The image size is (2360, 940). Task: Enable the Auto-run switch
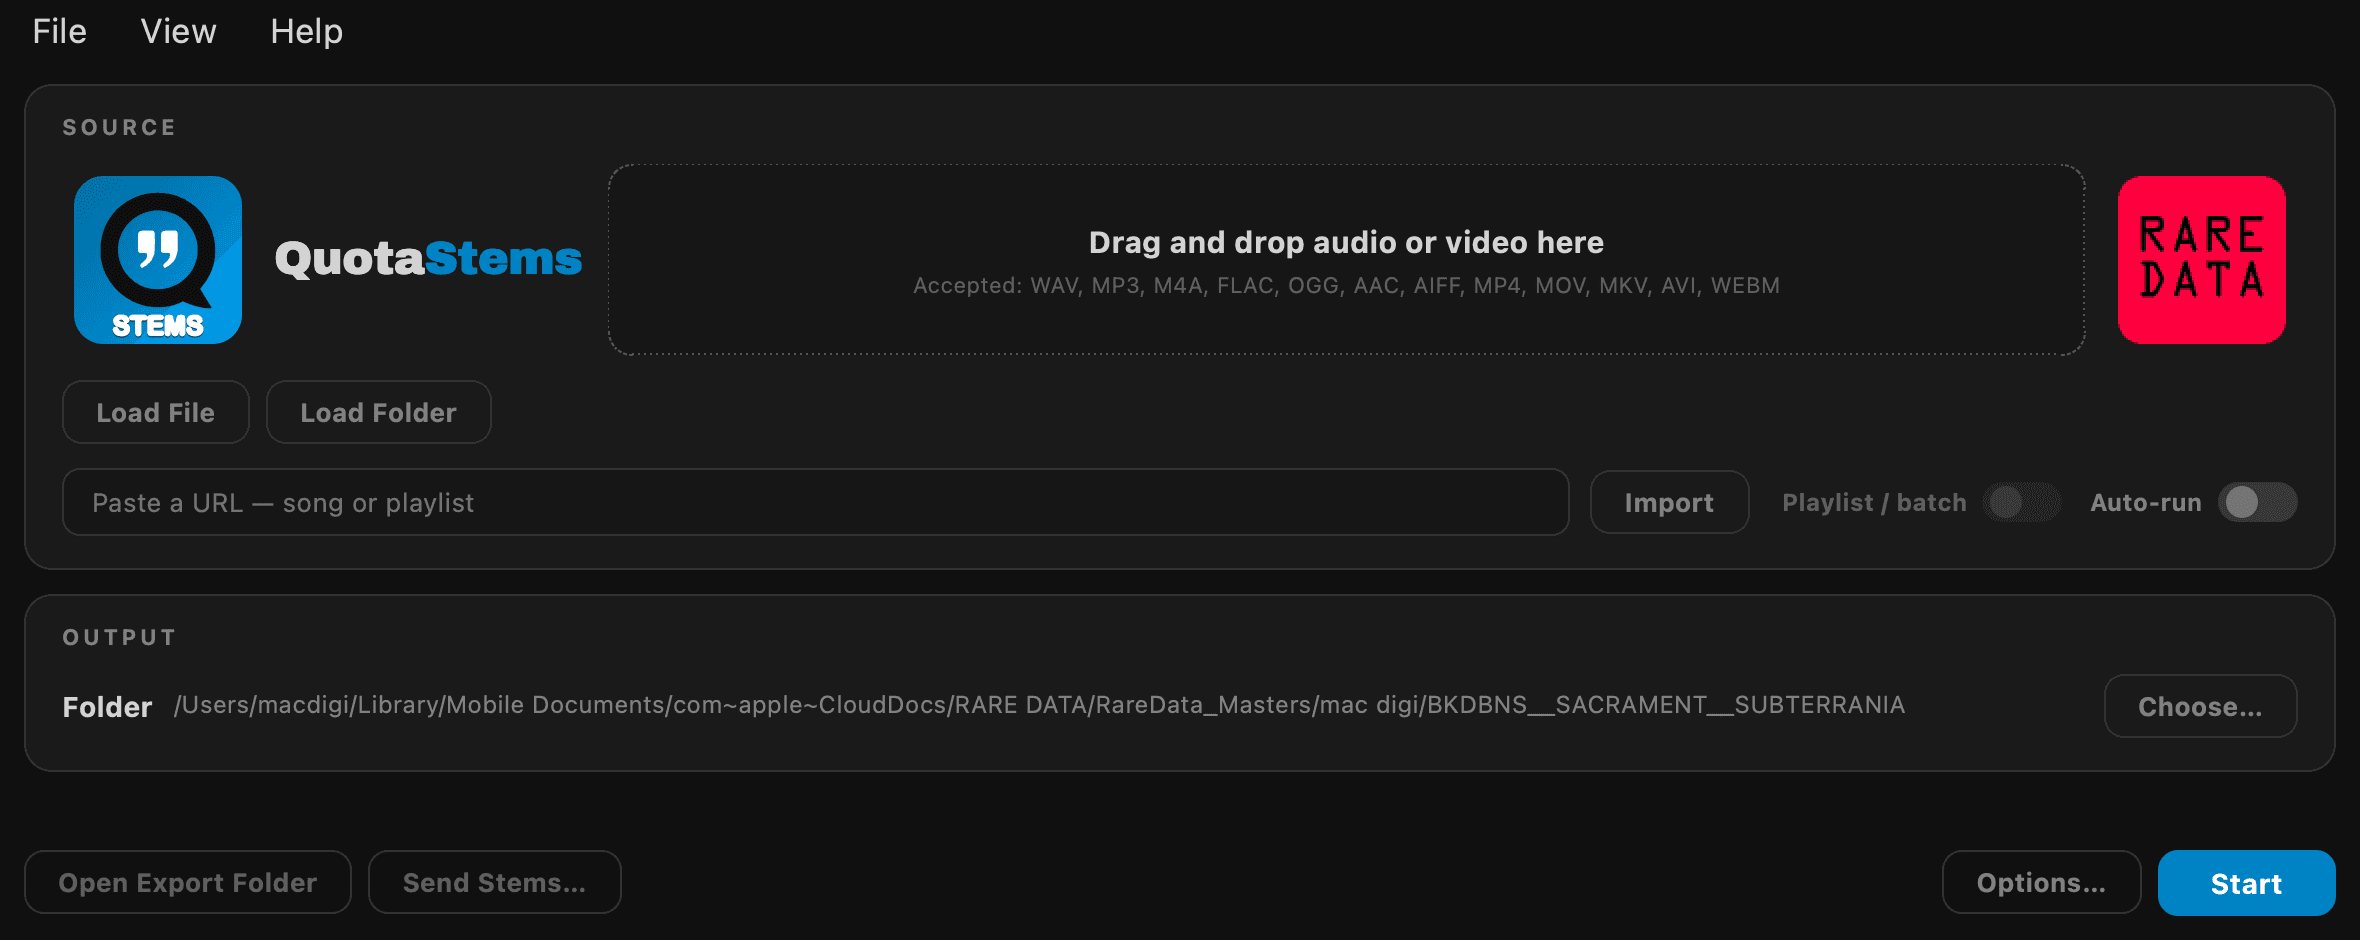2257,502
